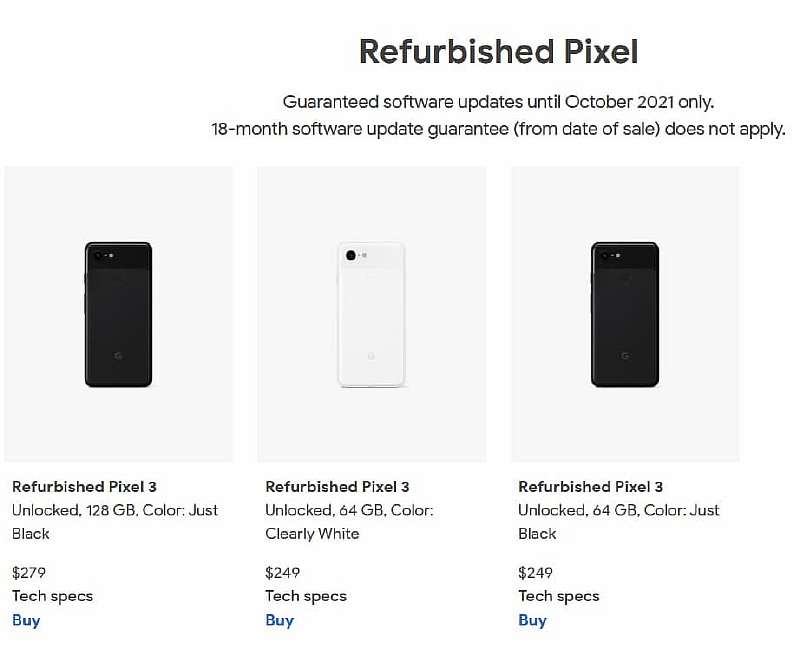Click the Clearly White Pixel 3 phone image
Viewport: 800px width, 652px height.
371,314
